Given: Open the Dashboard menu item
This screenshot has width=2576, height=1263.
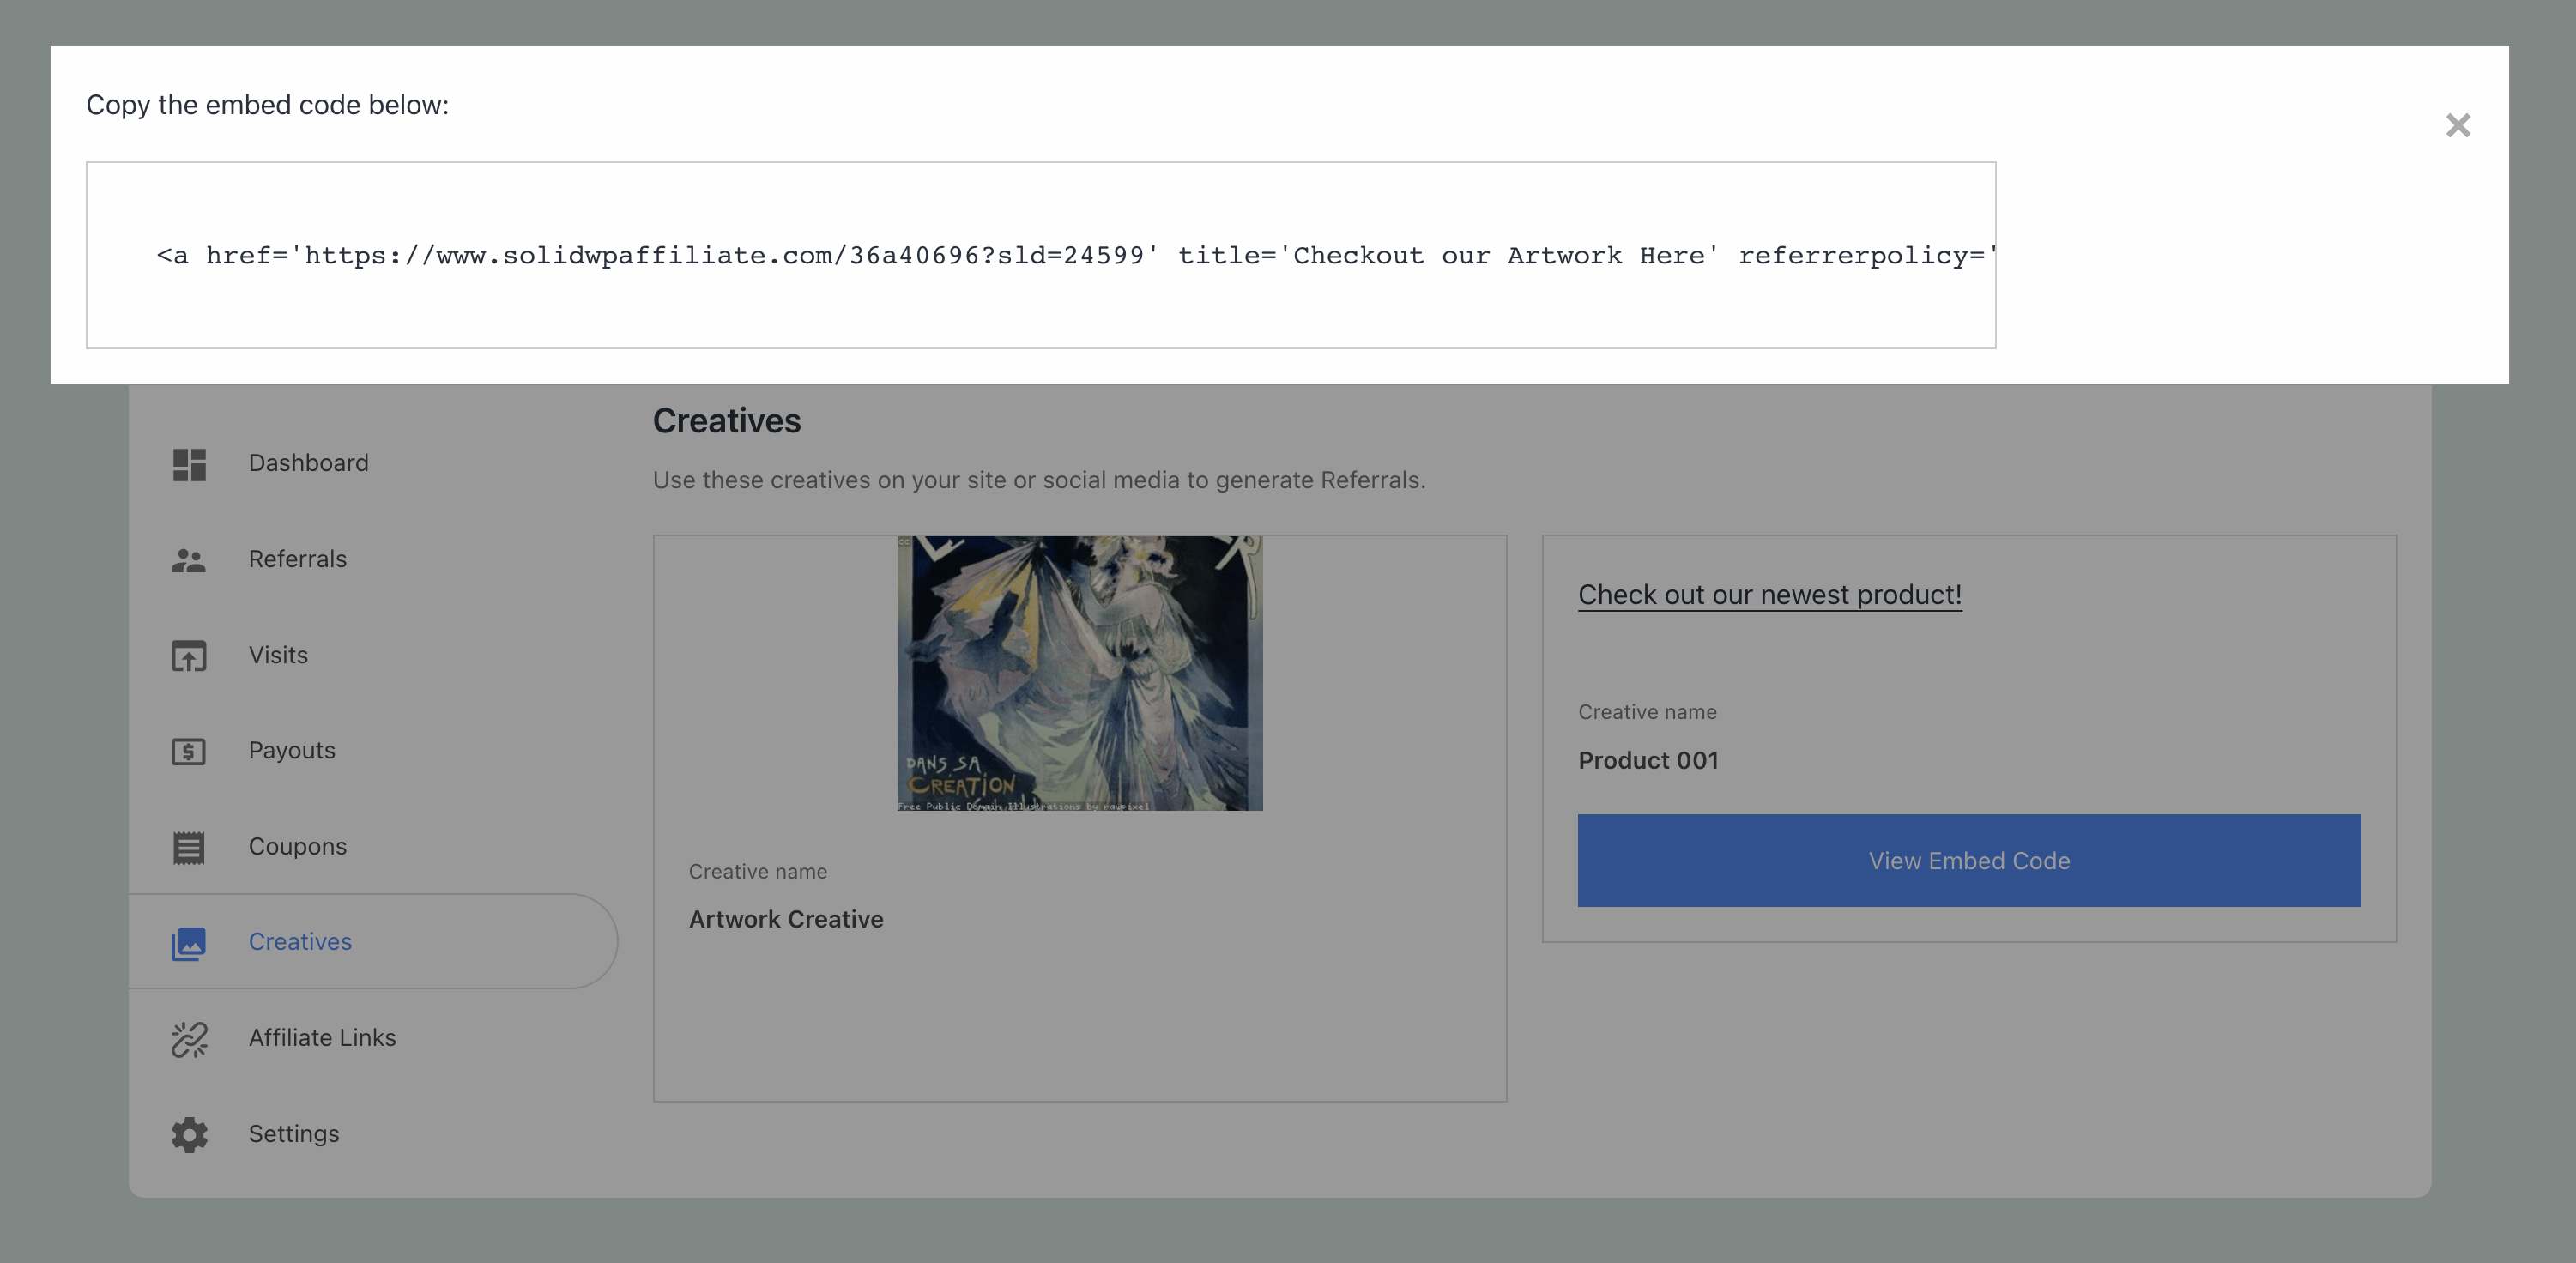Looking at the screenshot, I should click(x=308, y=463).
